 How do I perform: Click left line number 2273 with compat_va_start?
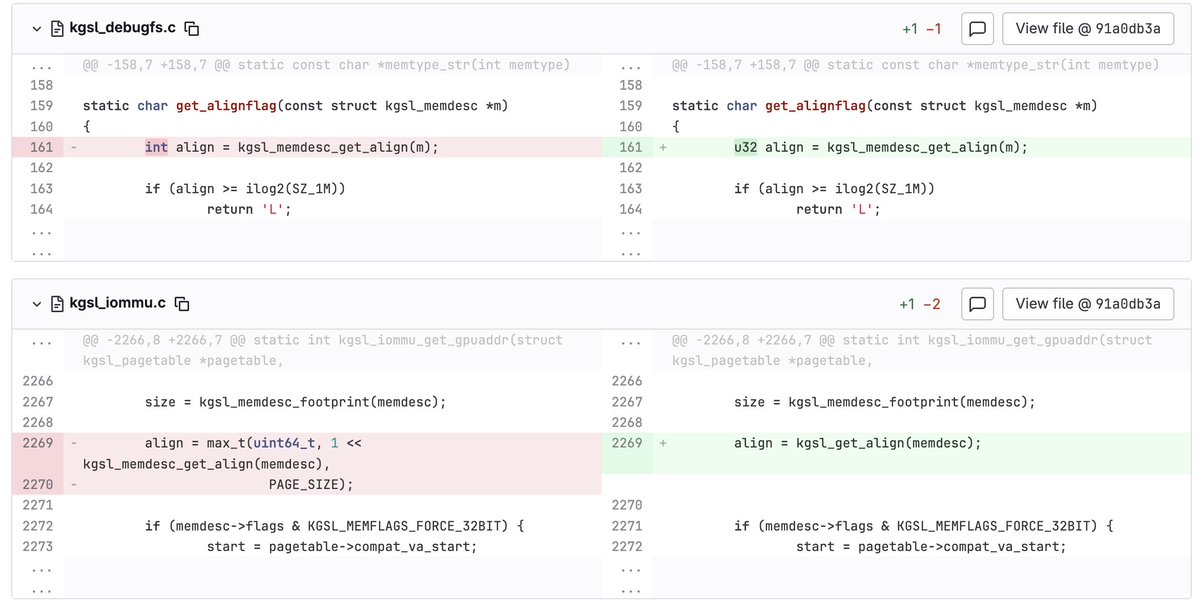click(37, 547)
